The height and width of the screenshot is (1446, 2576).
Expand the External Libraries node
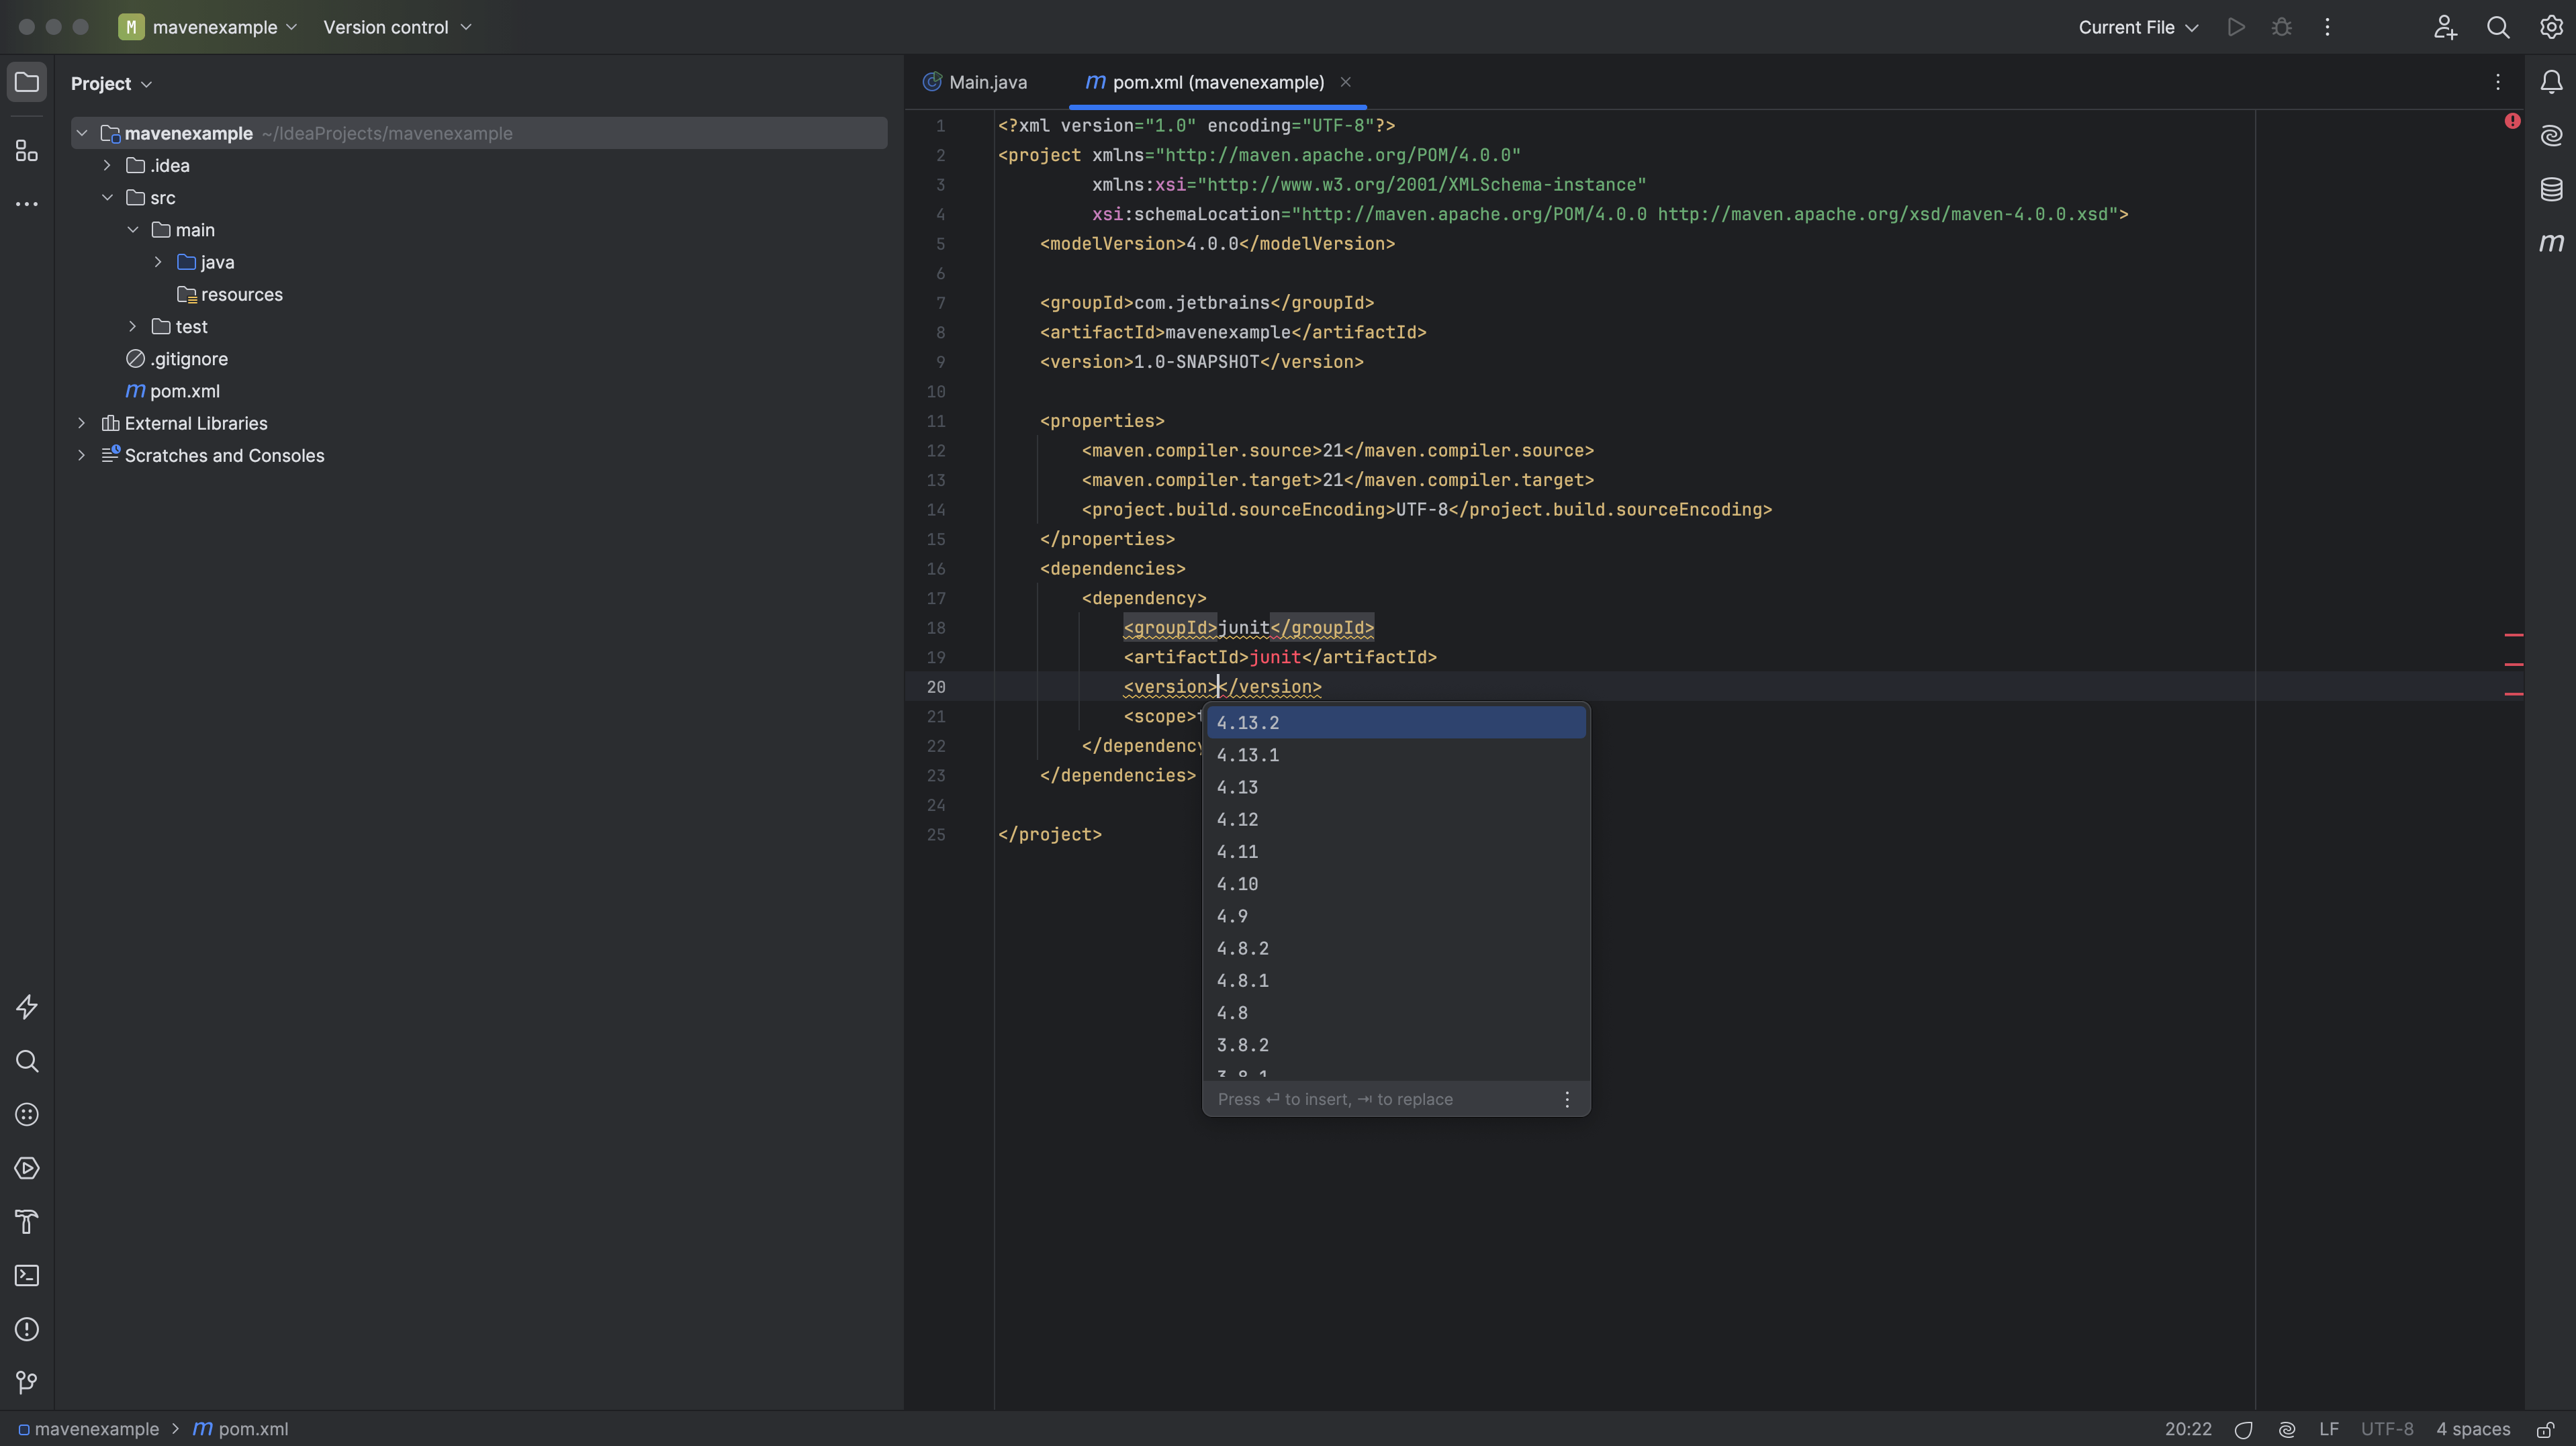(82, 423)
